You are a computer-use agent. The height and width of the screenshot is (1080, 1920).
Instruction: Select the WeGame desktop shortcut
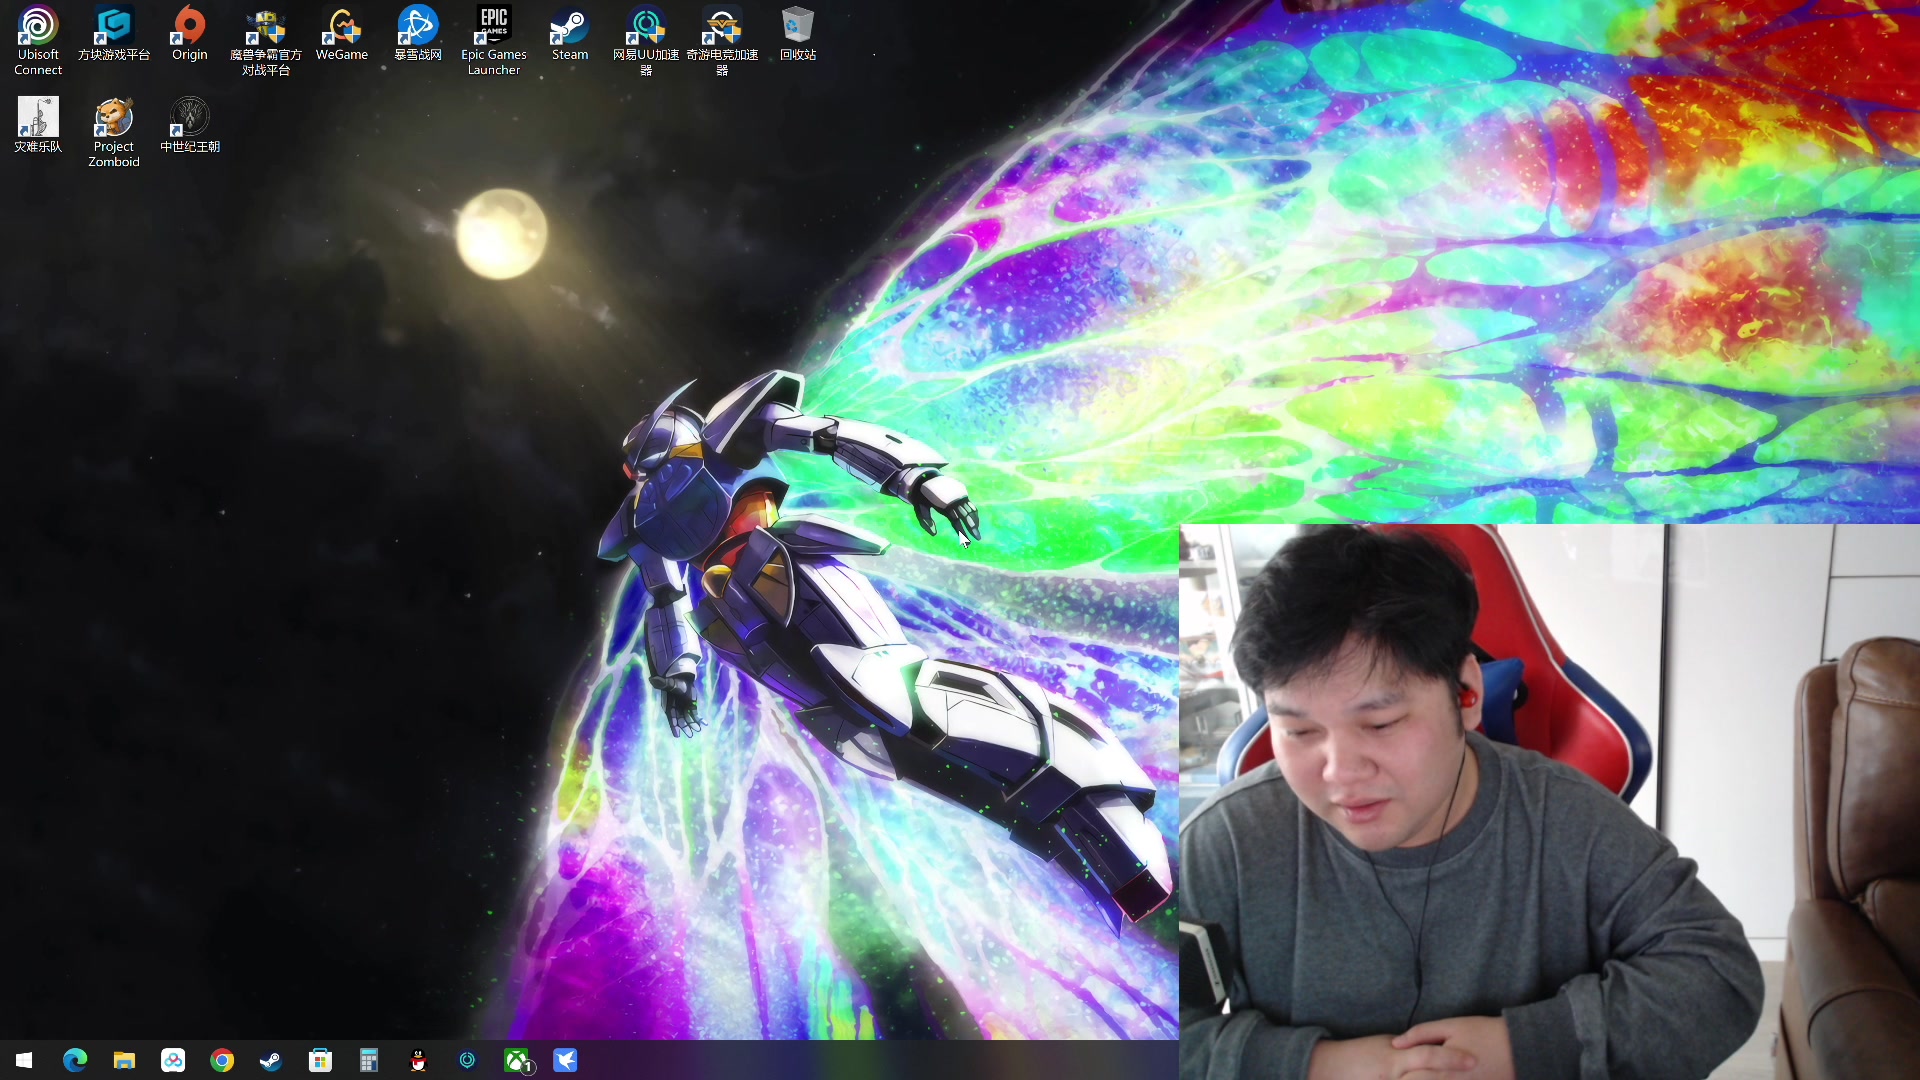pyautogui.click(x=342, y=33)
